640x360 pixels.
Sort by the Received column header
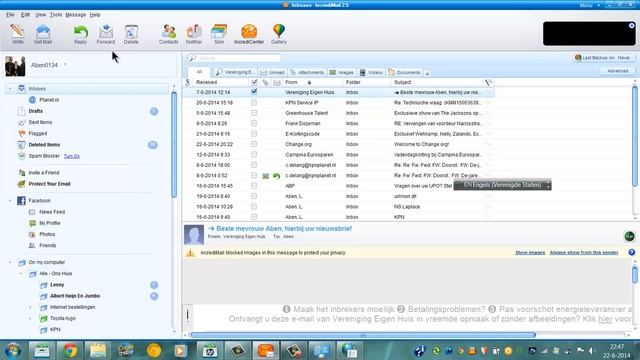coord(206,82)
